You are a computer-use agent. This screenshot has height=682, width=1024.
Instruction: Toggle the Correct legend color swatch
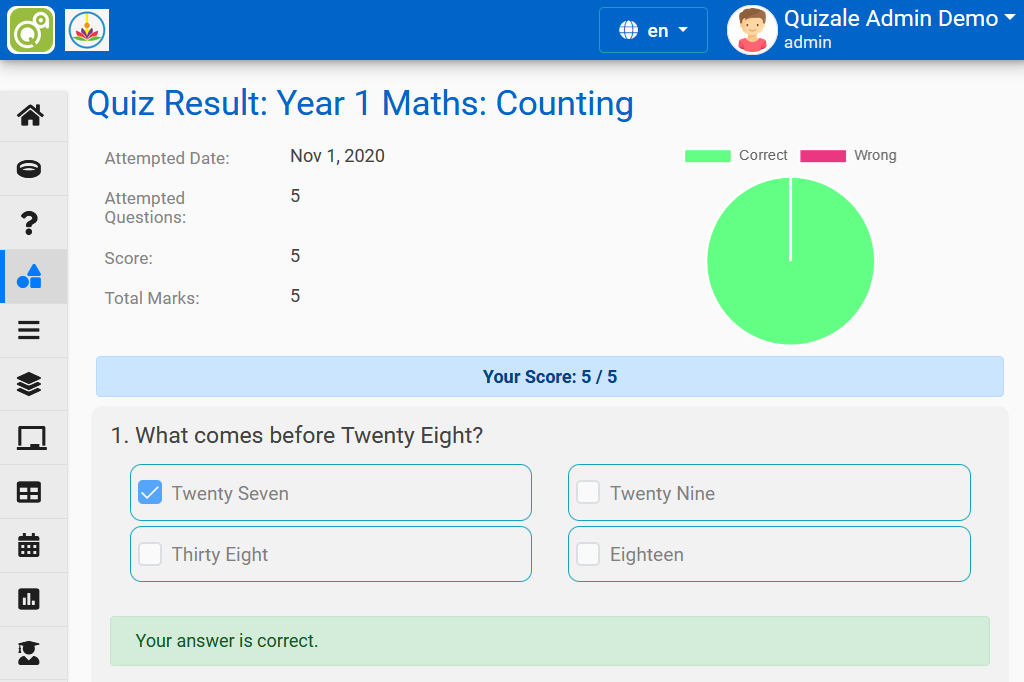(x=707, y=156)
